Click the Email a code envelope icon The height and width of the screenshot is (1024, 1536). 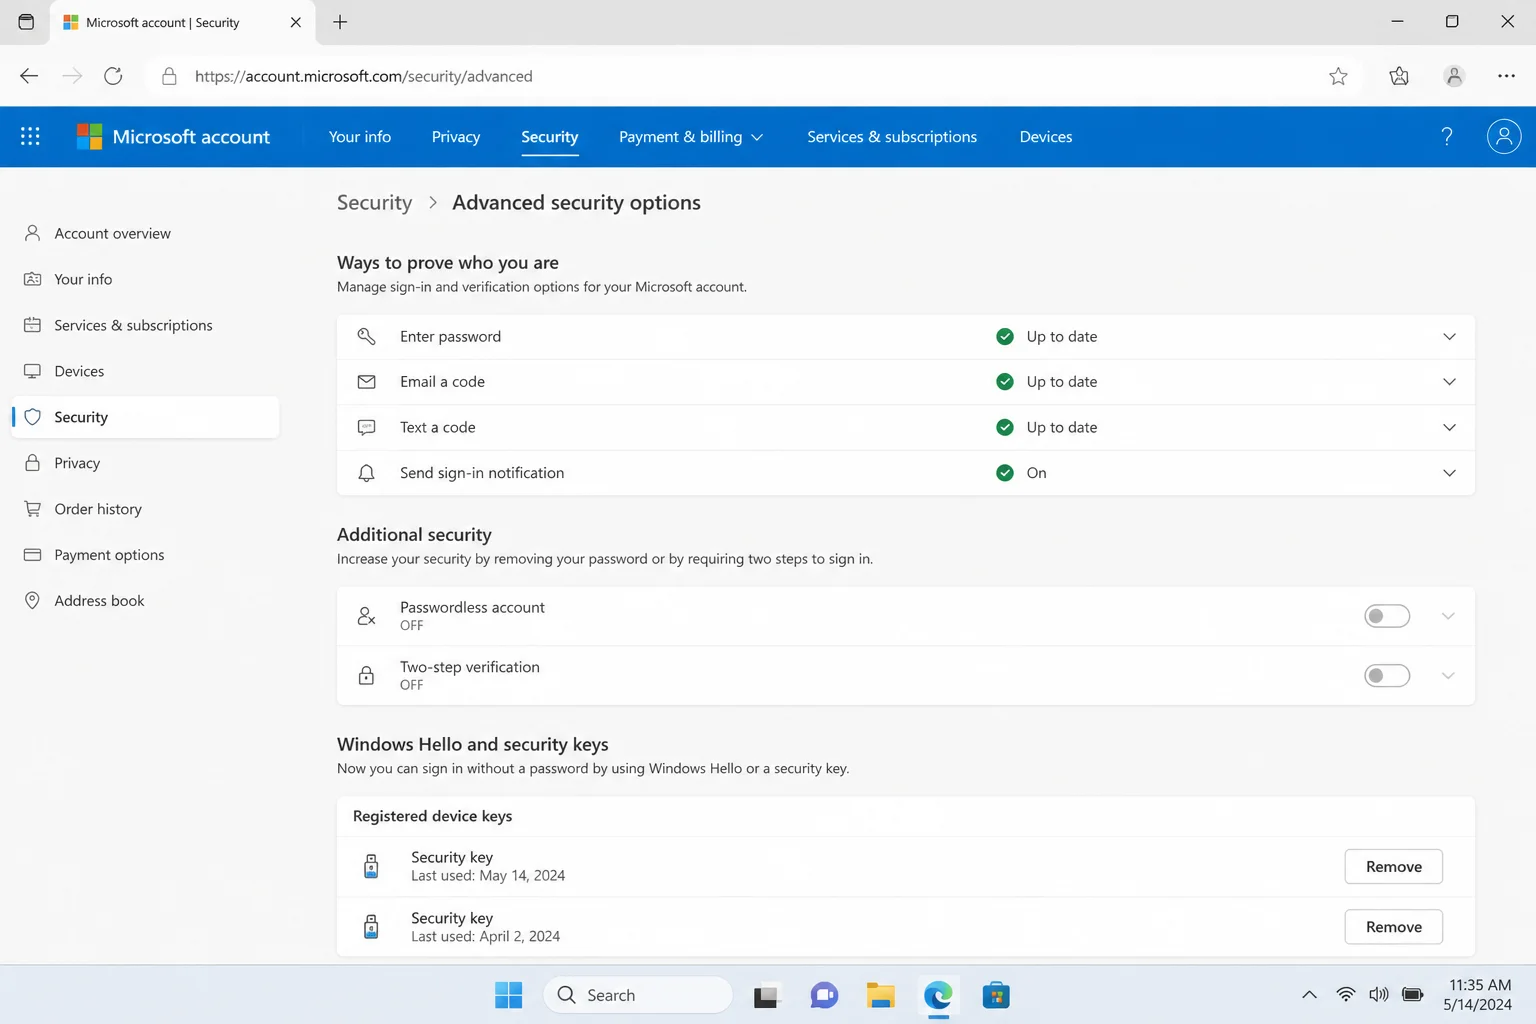pos(367,382)
